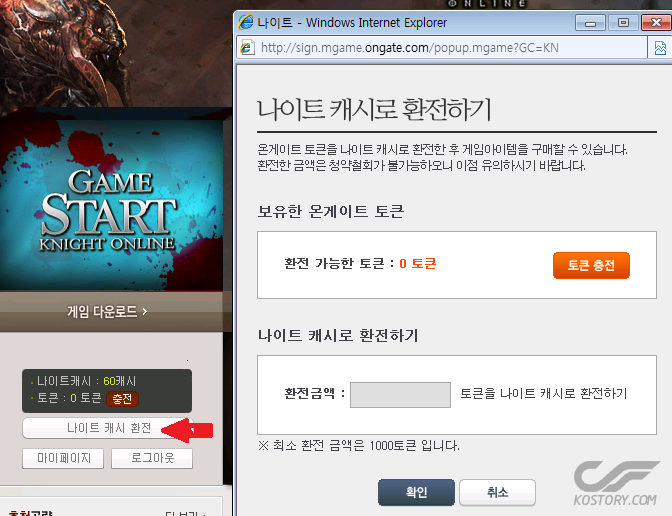Image resolution: width=672 pixels, height=516 pixels.
Task: Click the compatibility view icon beside address
Action: (x=660, y=48)
